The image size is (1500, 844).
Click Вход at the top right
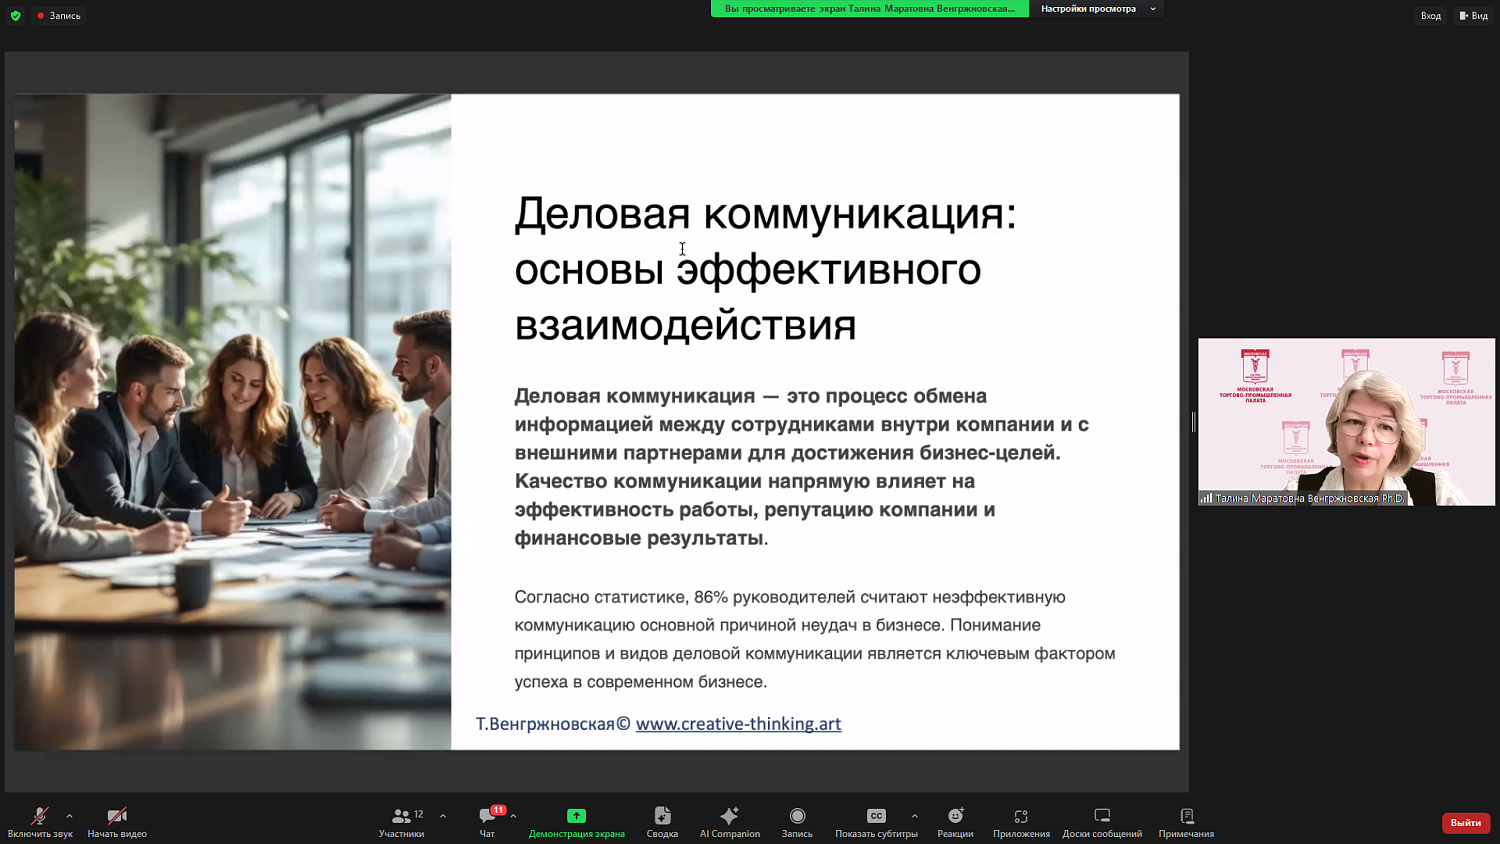1430,15
